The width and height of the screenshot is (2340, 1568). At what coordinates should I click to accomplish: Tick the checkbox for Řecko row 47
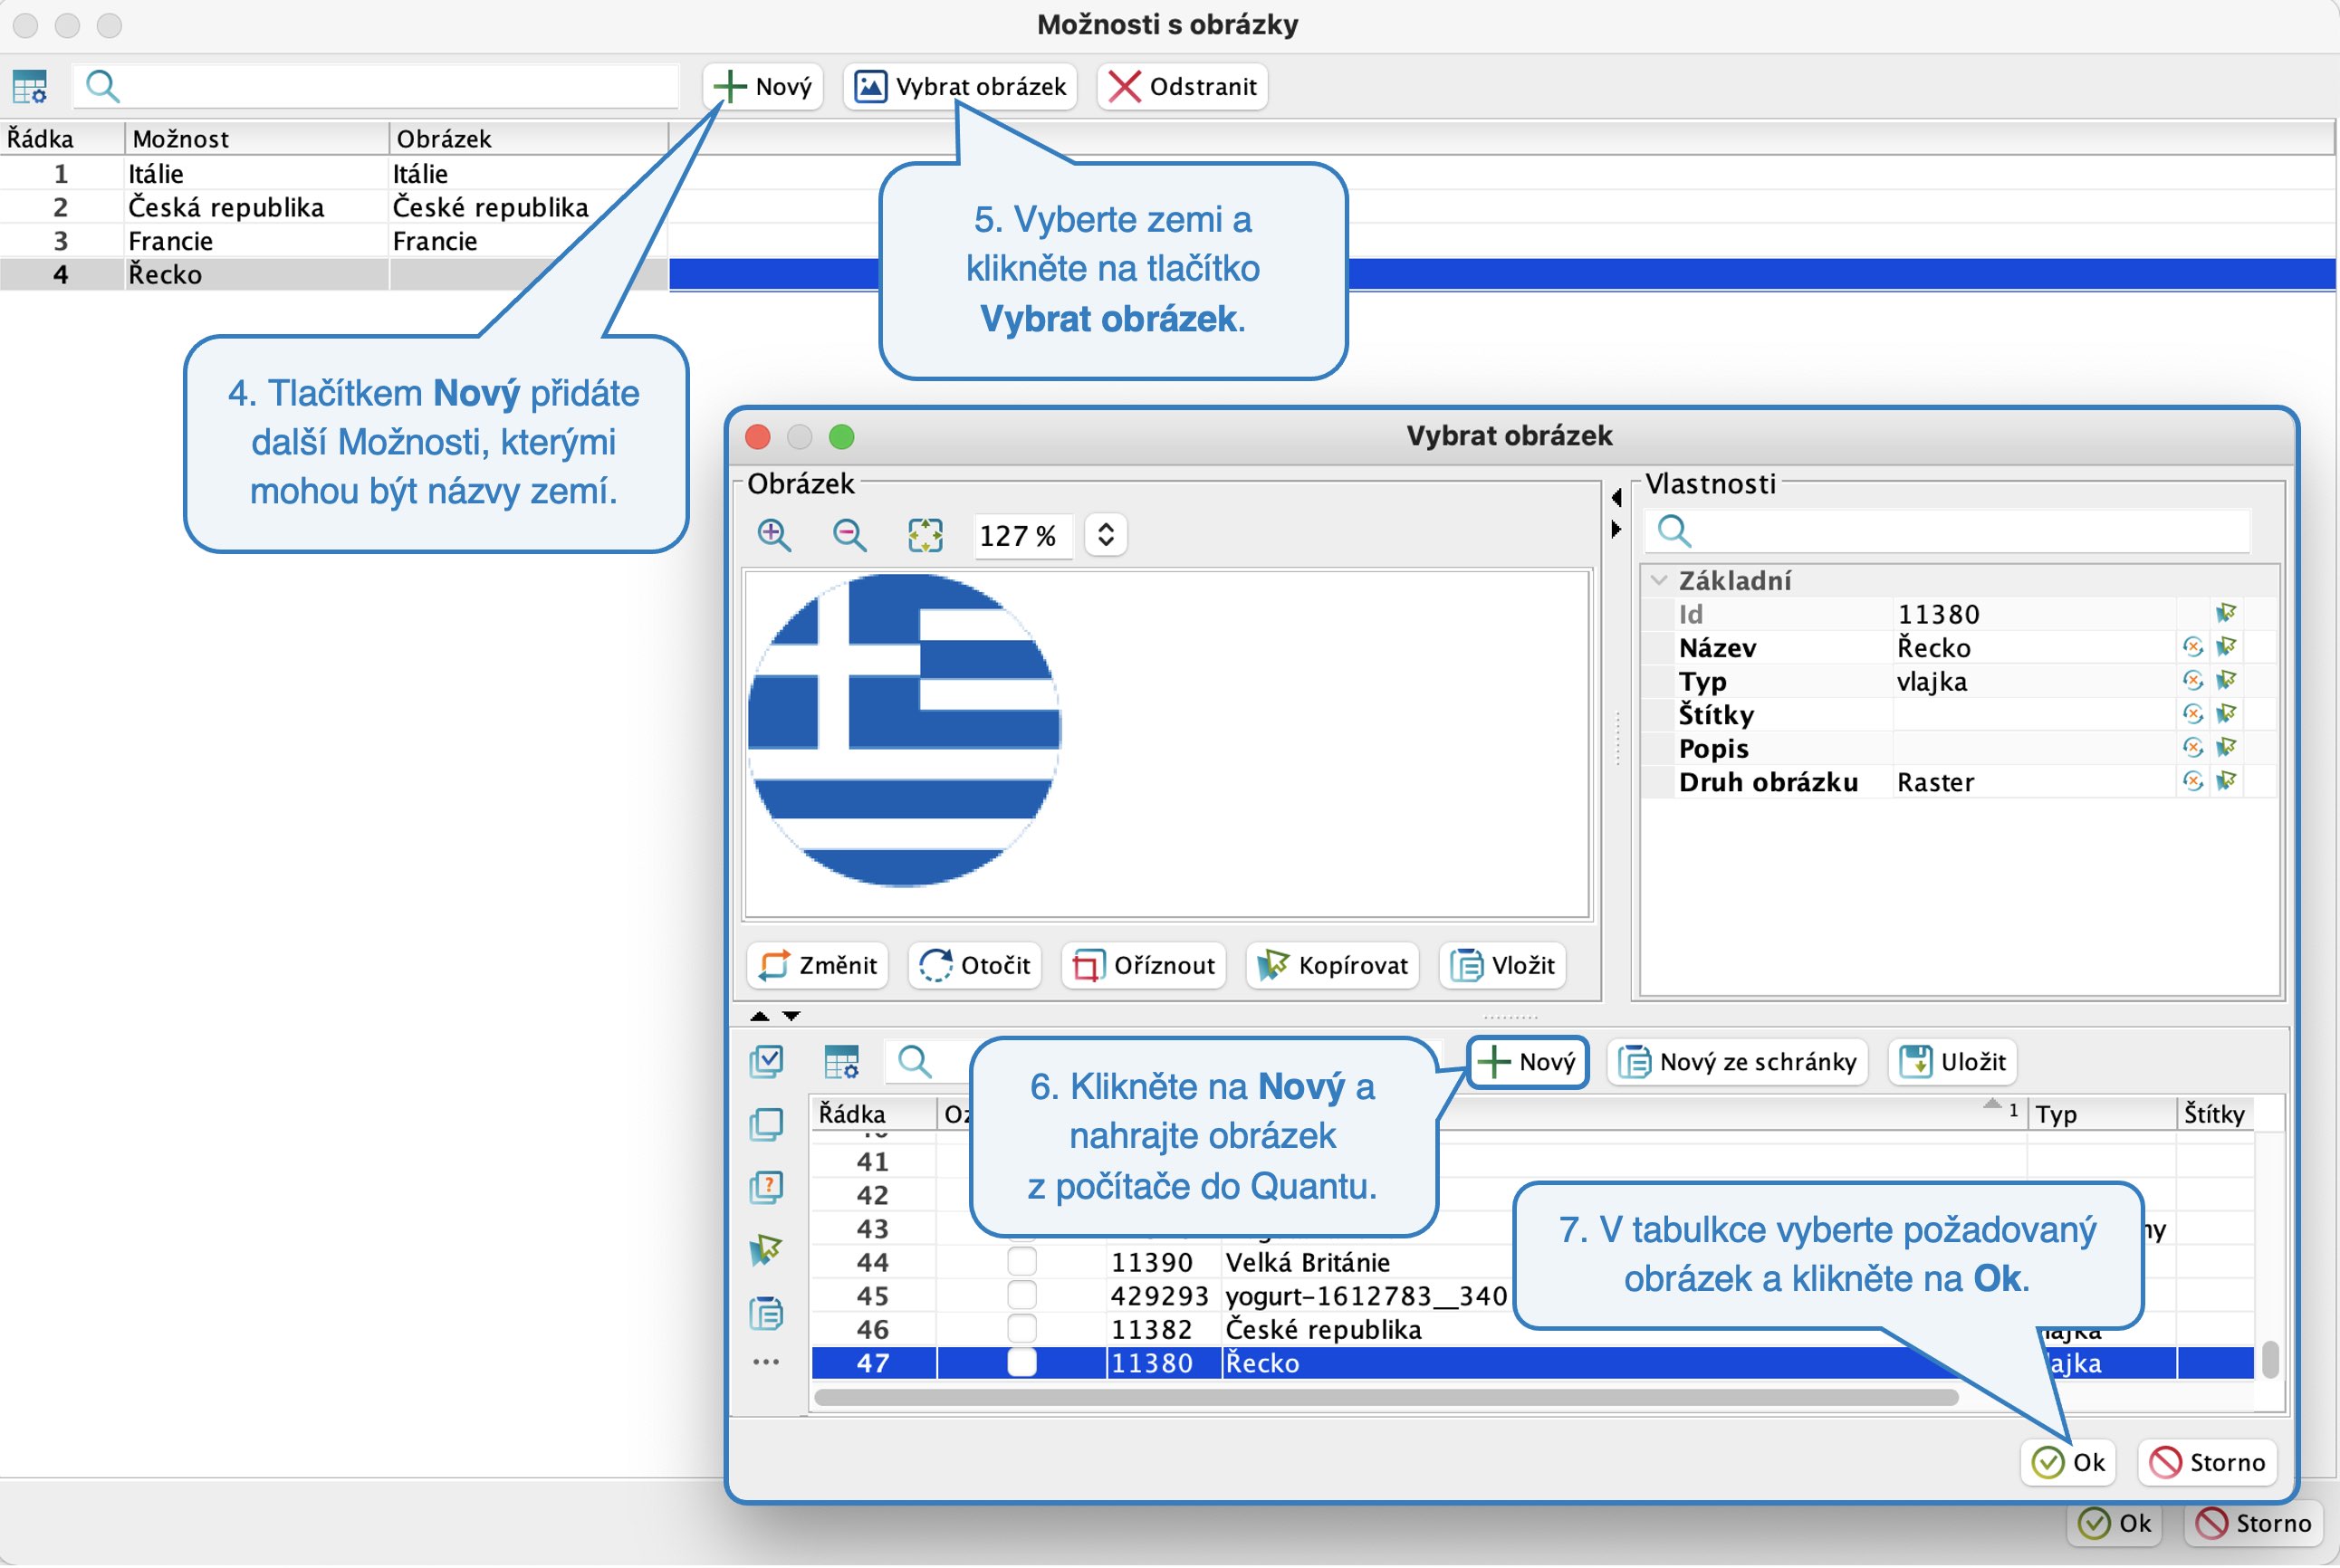(1022, 1363)
